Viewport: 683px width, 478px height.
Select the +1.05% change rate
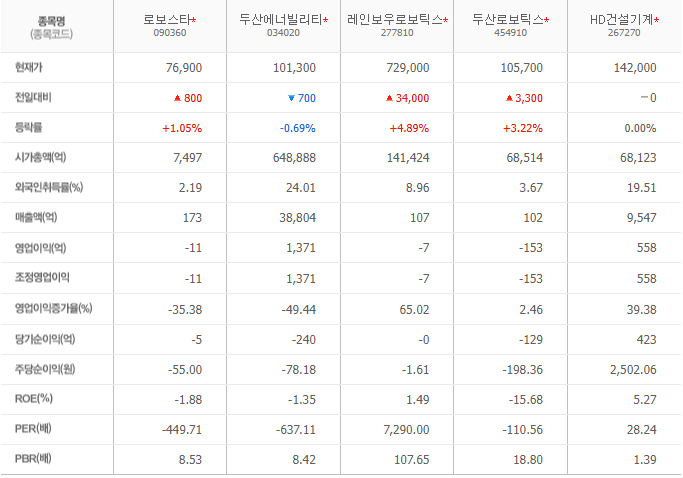pos(182,128)
